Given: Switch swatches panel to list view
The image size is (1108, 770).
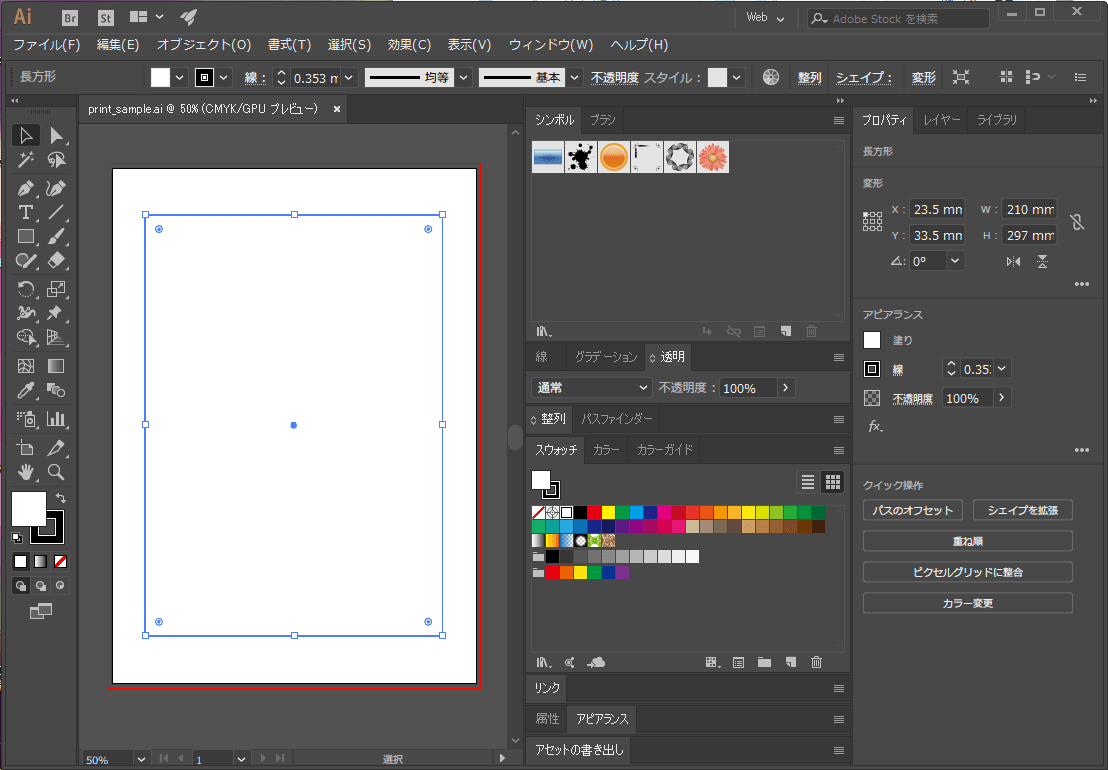Looking at the screenshot, I should pyautogui.click(x=808, y=482).
